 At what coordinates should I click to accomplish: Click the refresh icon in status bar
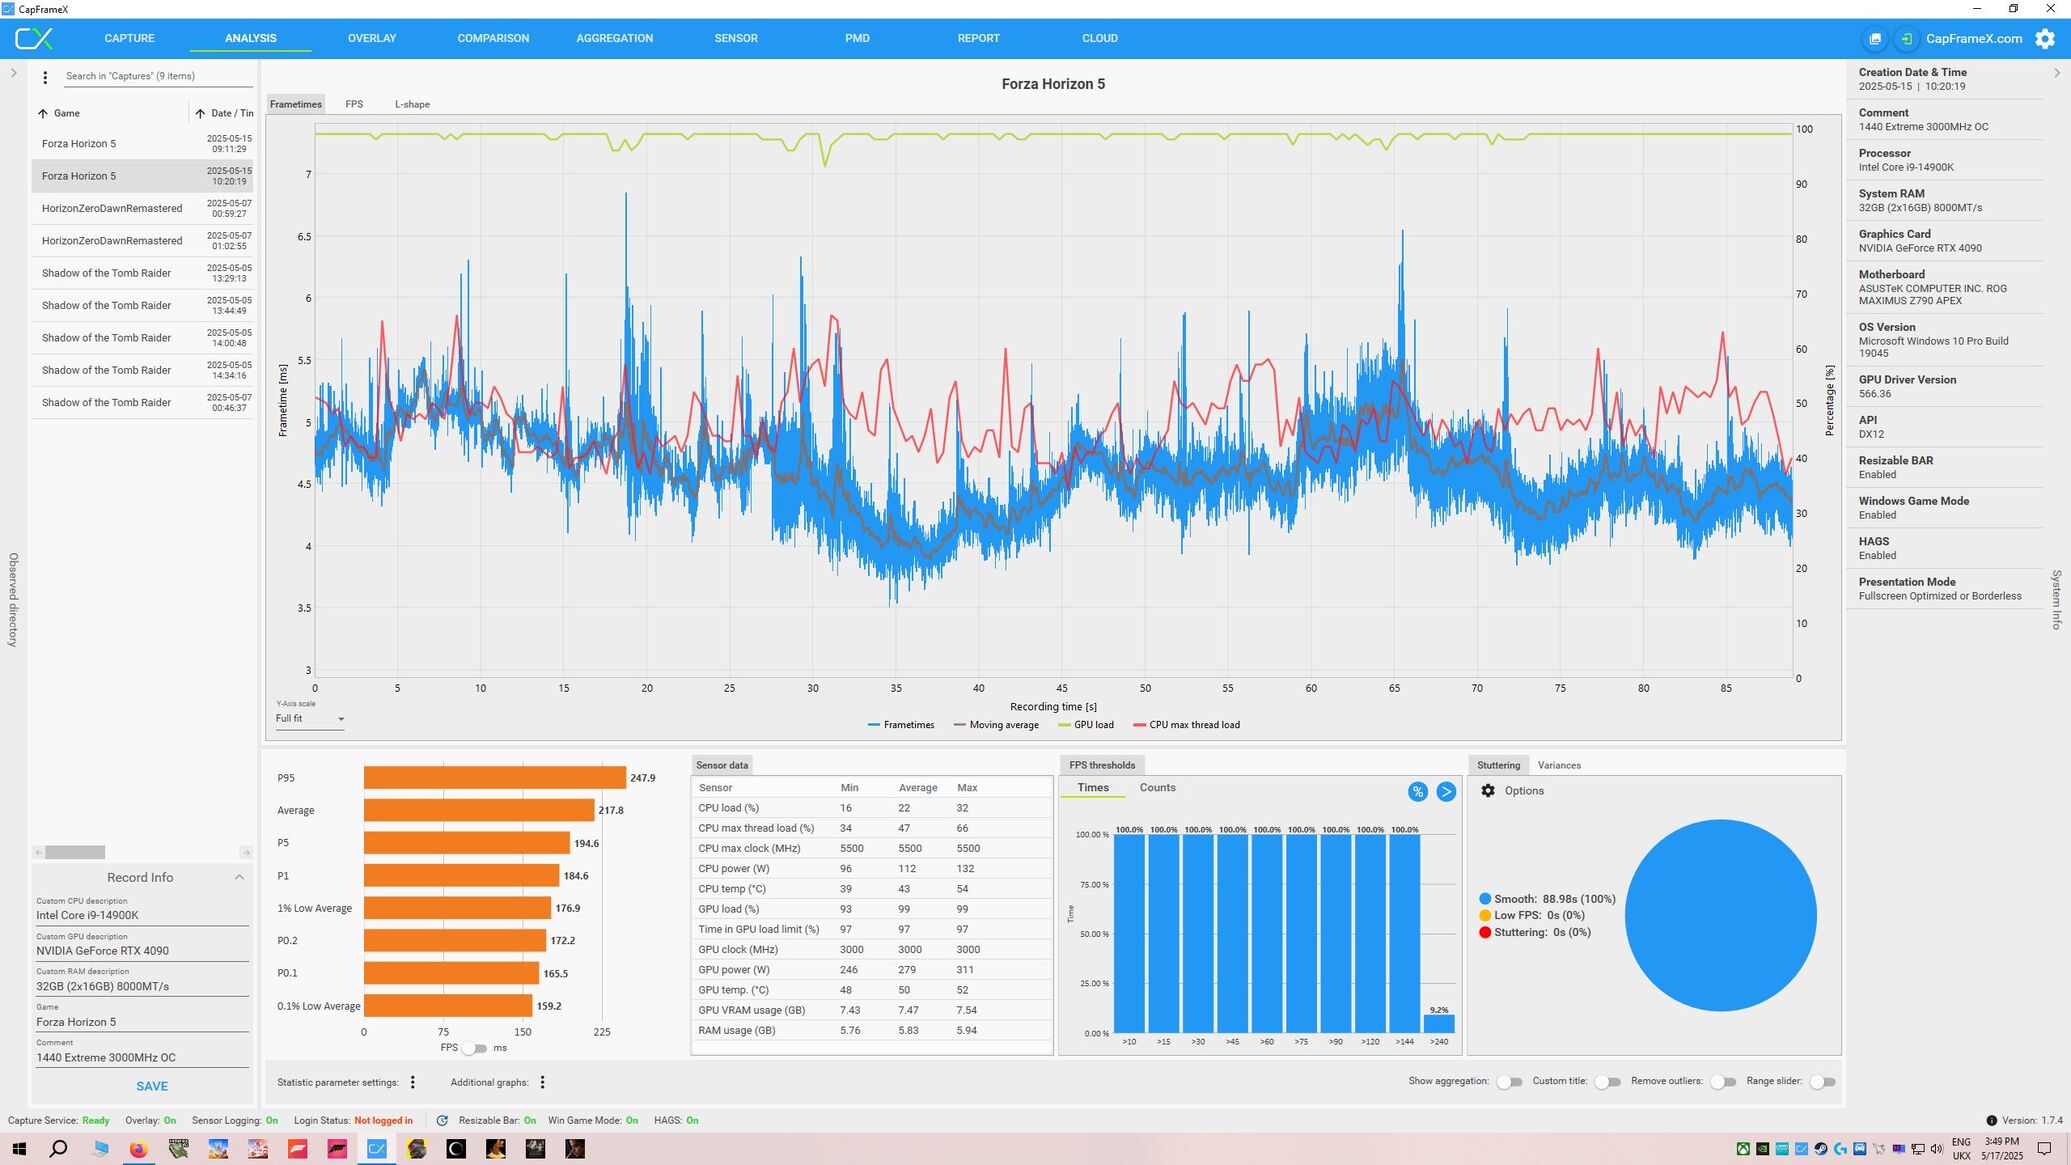pyautogui.click(x=442, y=1120)
